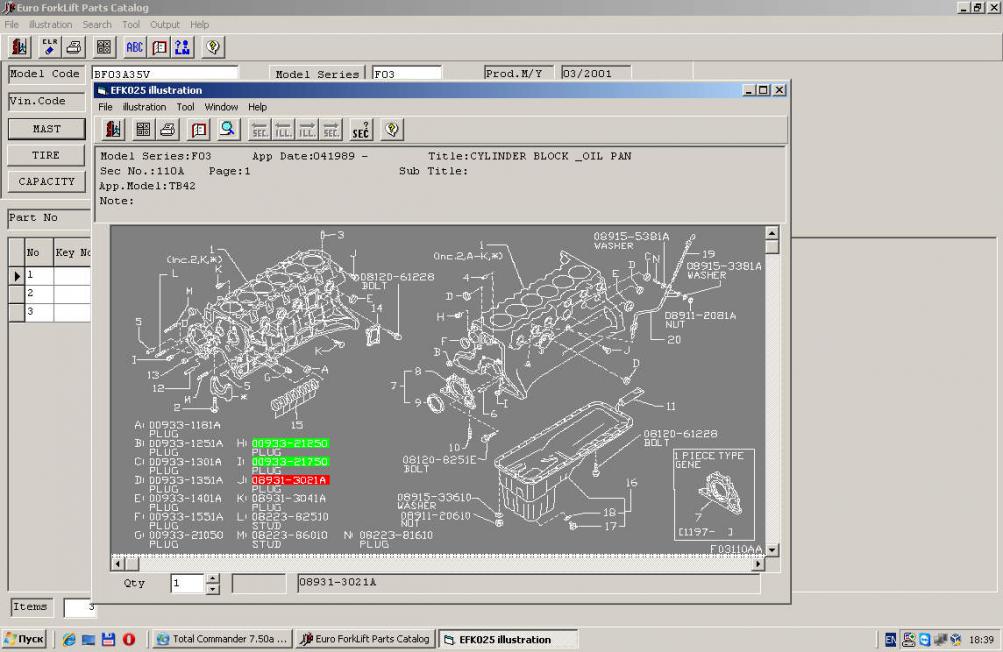
Task: Go to next section with right SEC arrow
Action: (x=331, y=130)
